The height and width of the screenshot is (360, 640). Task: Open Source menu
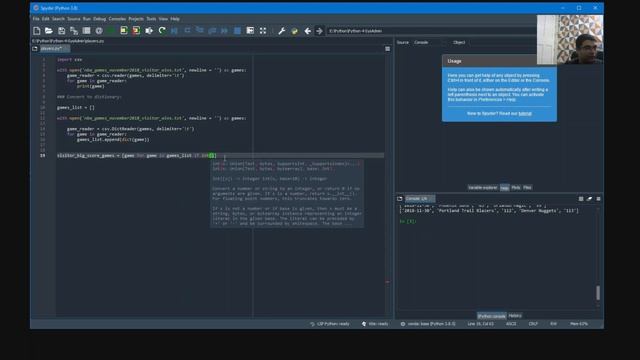point(73,19)
